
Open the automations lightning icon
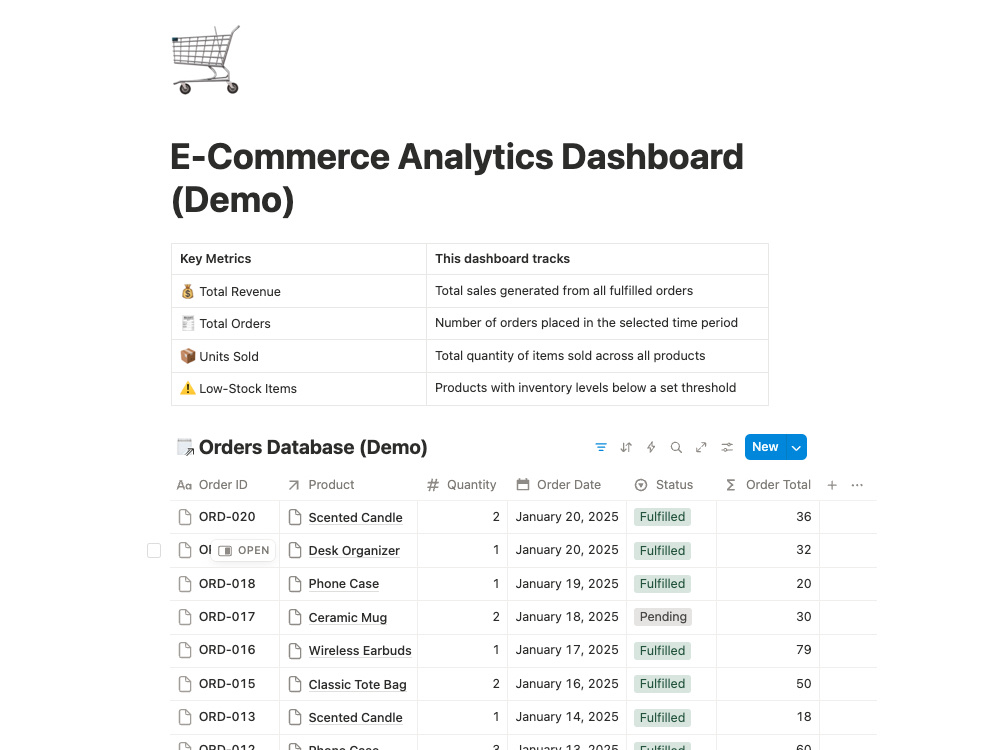[x=651, y=447]
